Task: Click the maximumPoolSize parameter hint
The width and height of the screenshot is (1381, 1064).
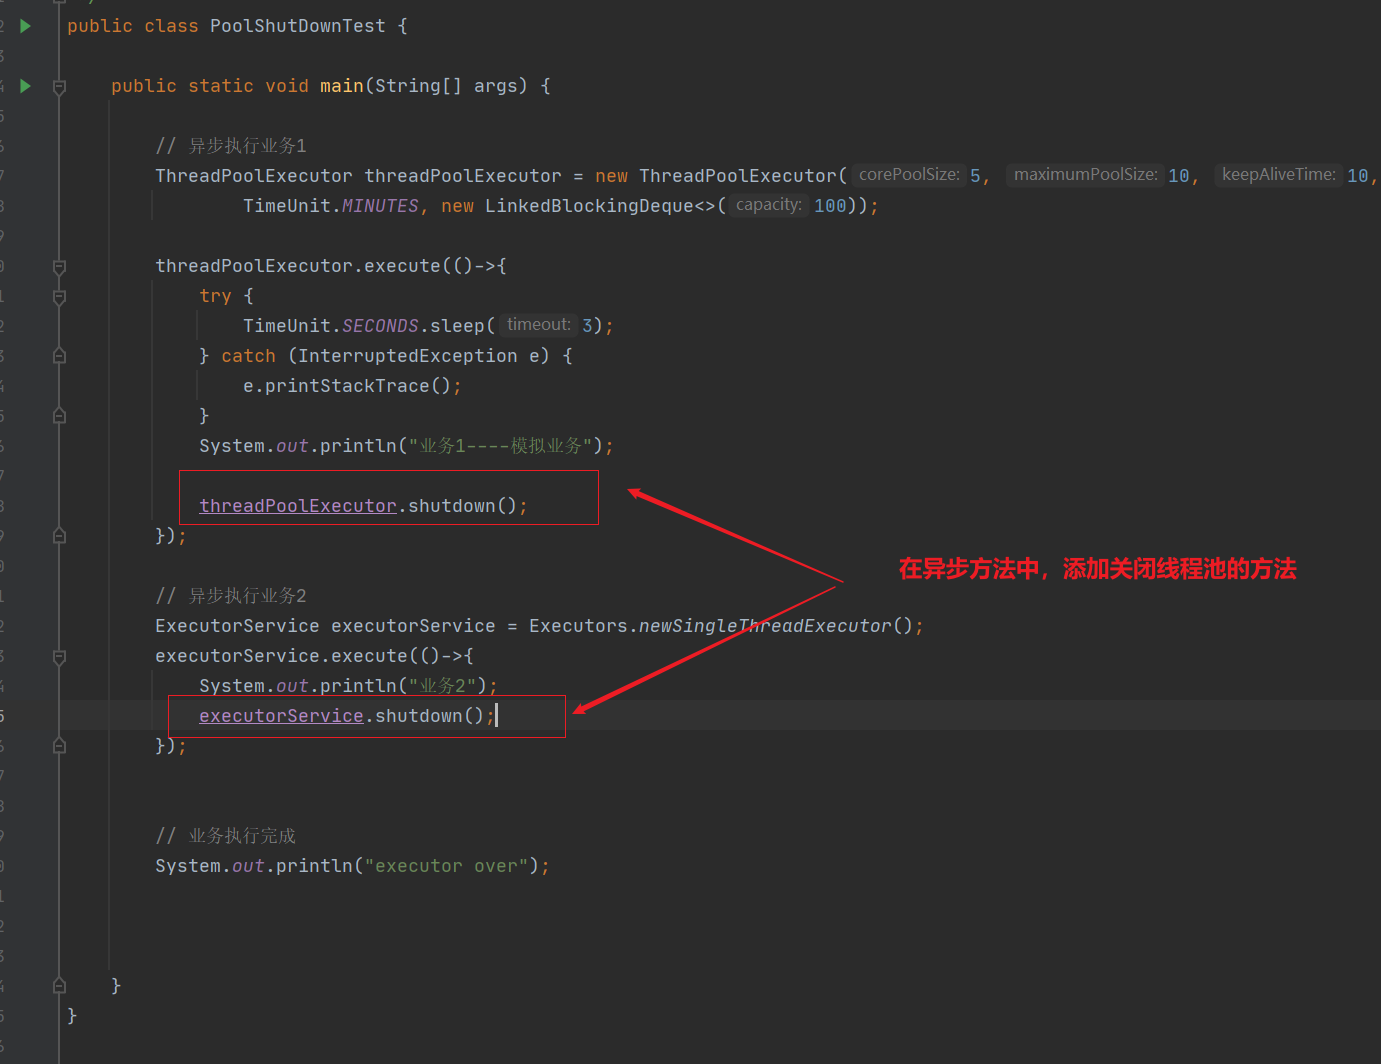Action: pyautogui.click(x=1086, y=175)
